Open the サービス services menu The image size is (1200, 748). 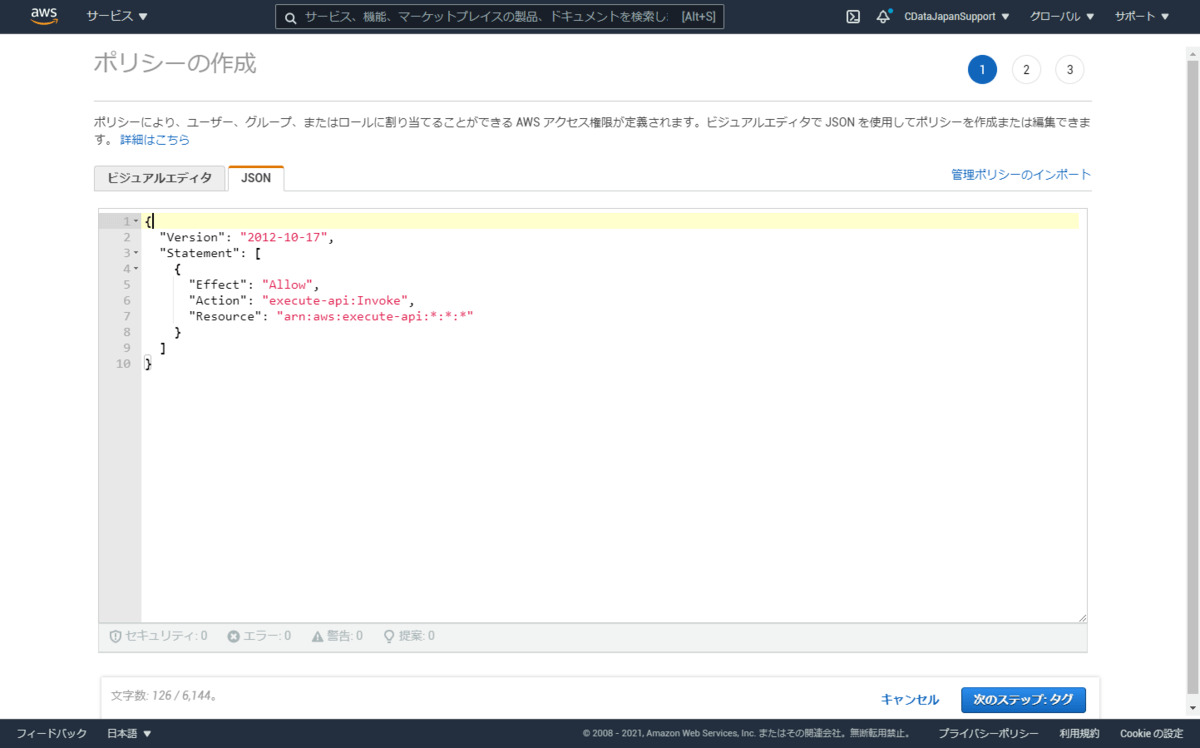tap(117, 16)
